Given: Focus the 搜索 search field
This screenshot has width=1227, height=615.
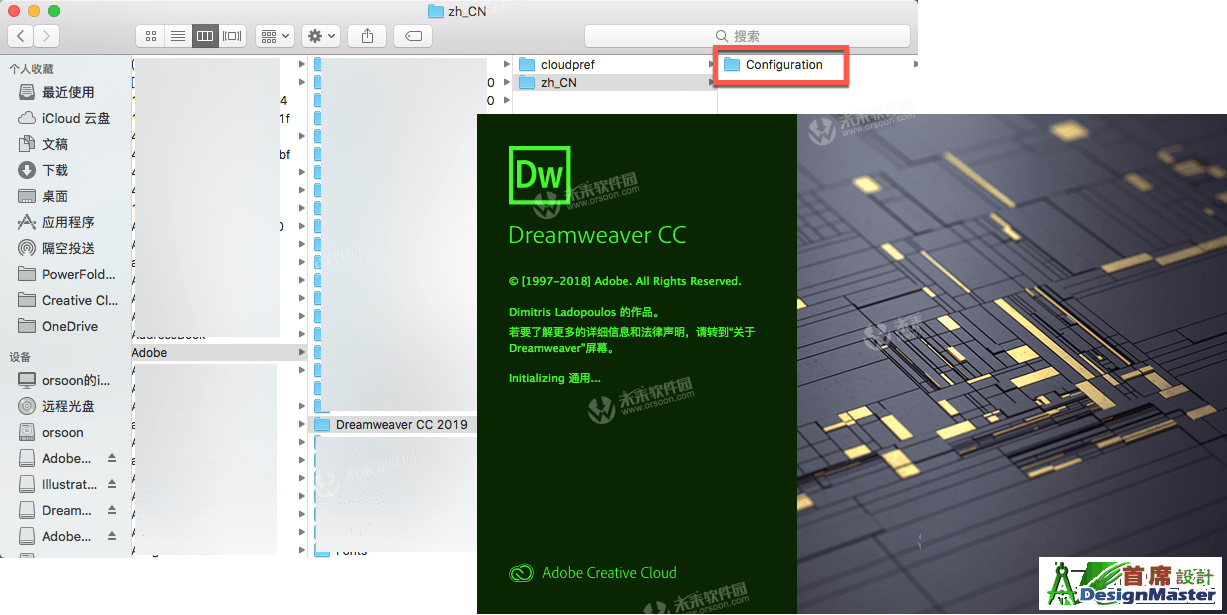Looking at the screenshot, I should coord(747,36).
